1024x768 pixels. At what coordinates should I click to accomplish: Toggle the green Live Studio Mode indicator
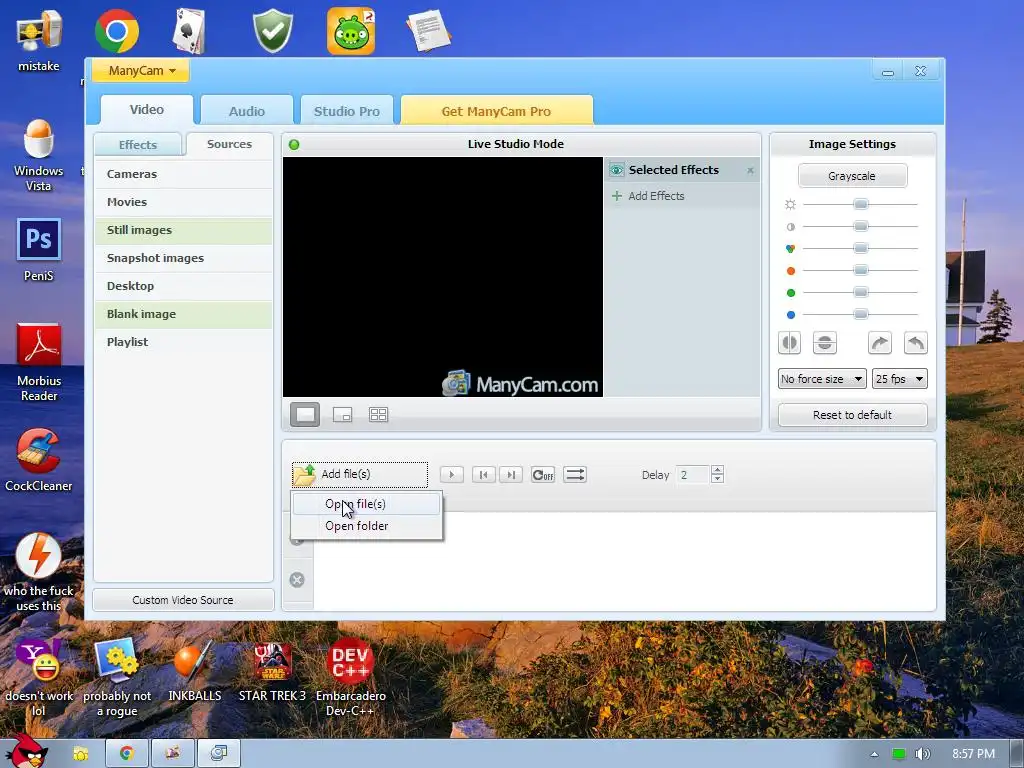(294, 144)
